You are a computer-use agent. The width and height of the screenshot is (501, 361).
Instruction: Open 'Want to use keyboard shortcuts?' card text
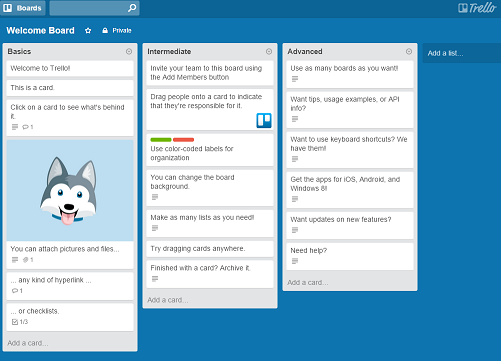[349, 144]
